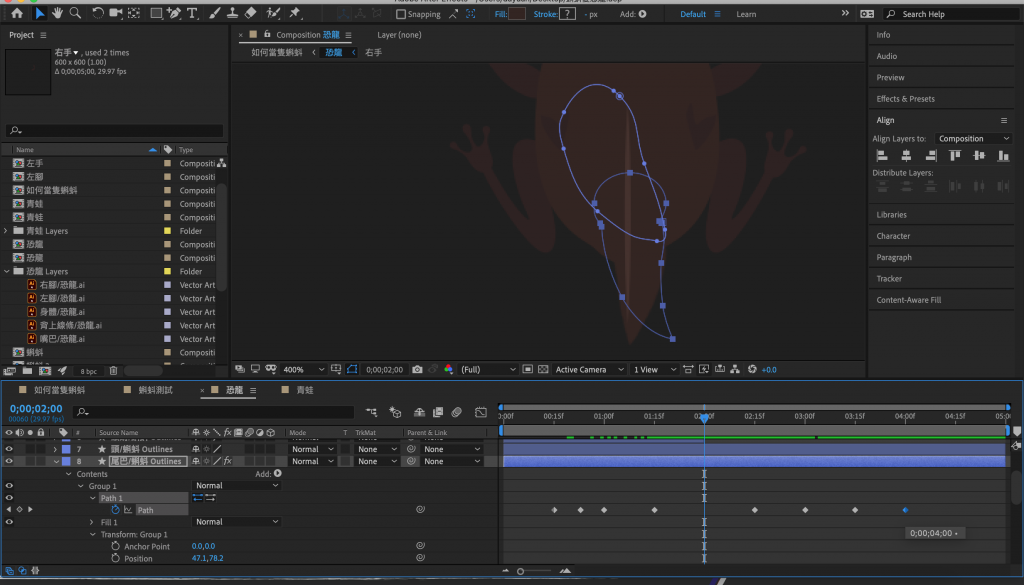
Task: Click the 8 bpc color depth button
Action: [89, 372]
